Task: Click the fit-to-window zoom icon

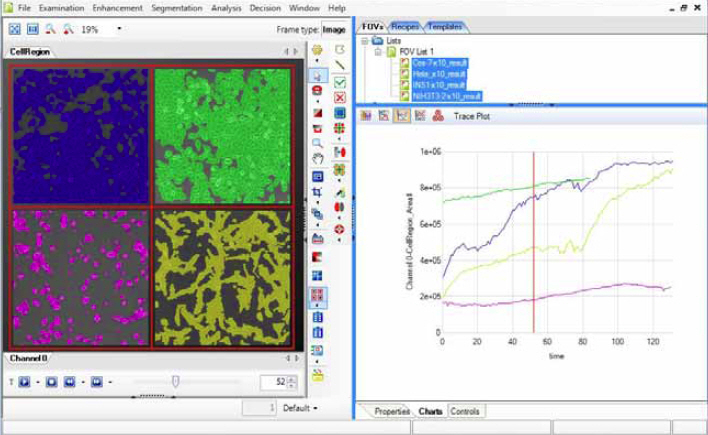Action: (14, 29)
